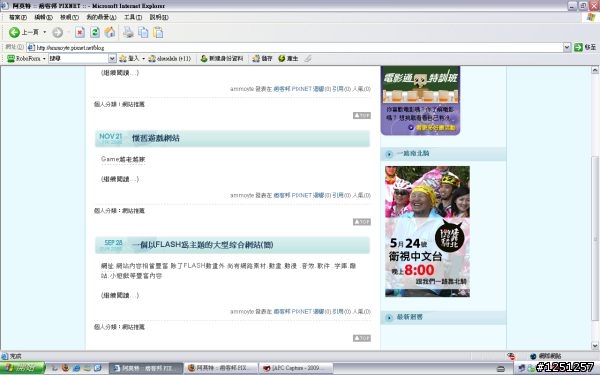Open the address bar dropdown arrow
The width and height of the screenshot is (600, 375).
click(x=567, y=47)
